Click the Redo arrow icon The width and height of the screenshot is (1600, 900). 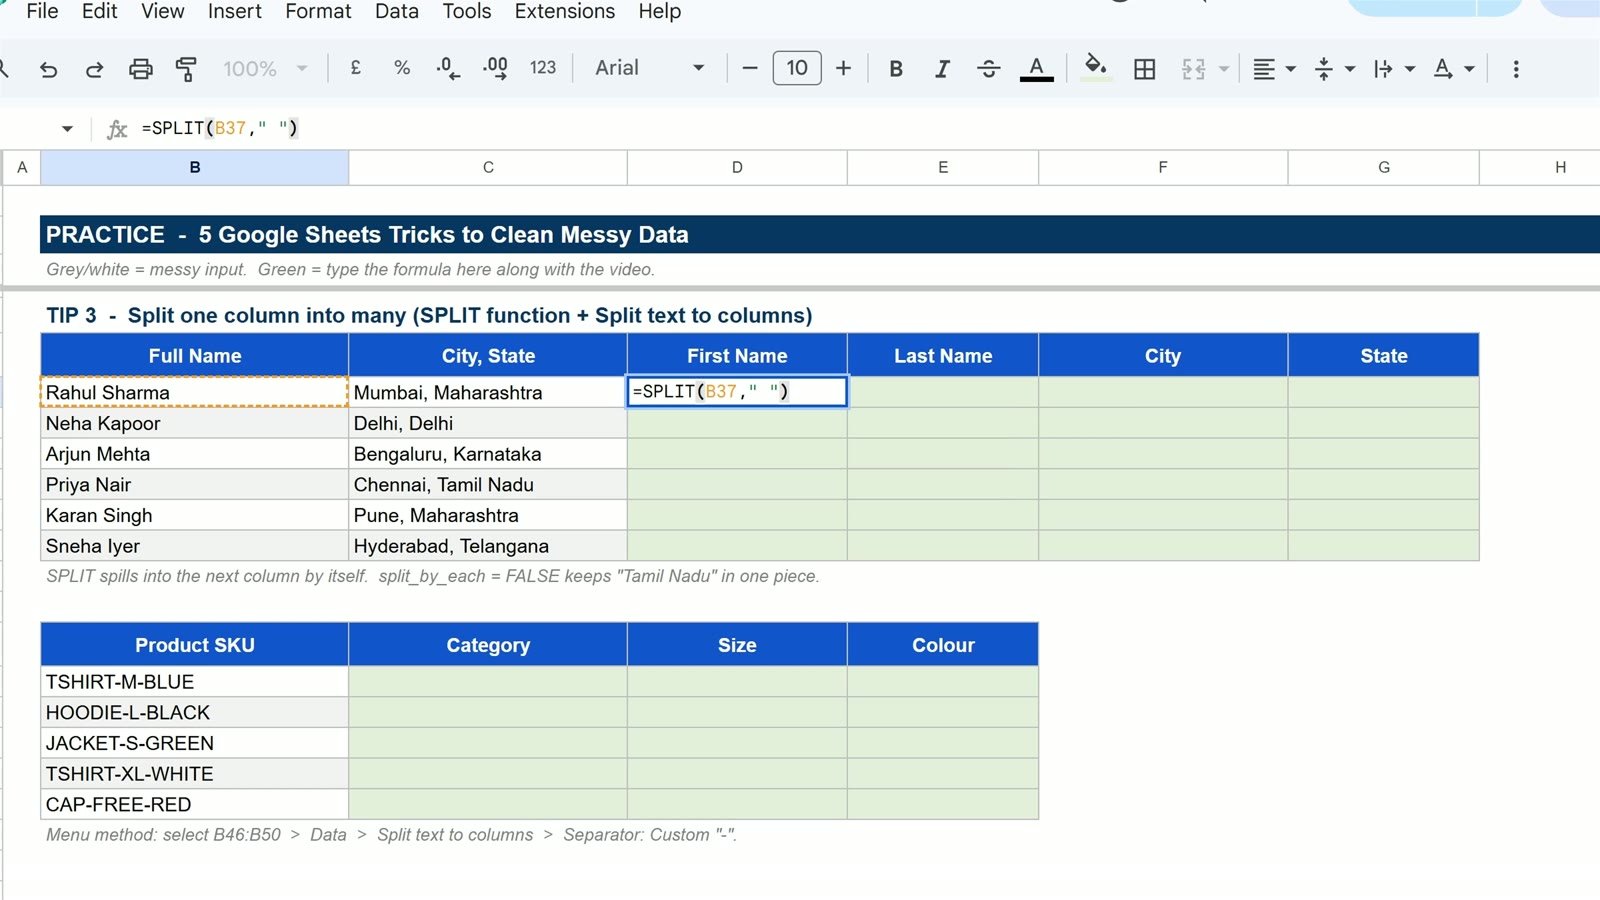94,69
